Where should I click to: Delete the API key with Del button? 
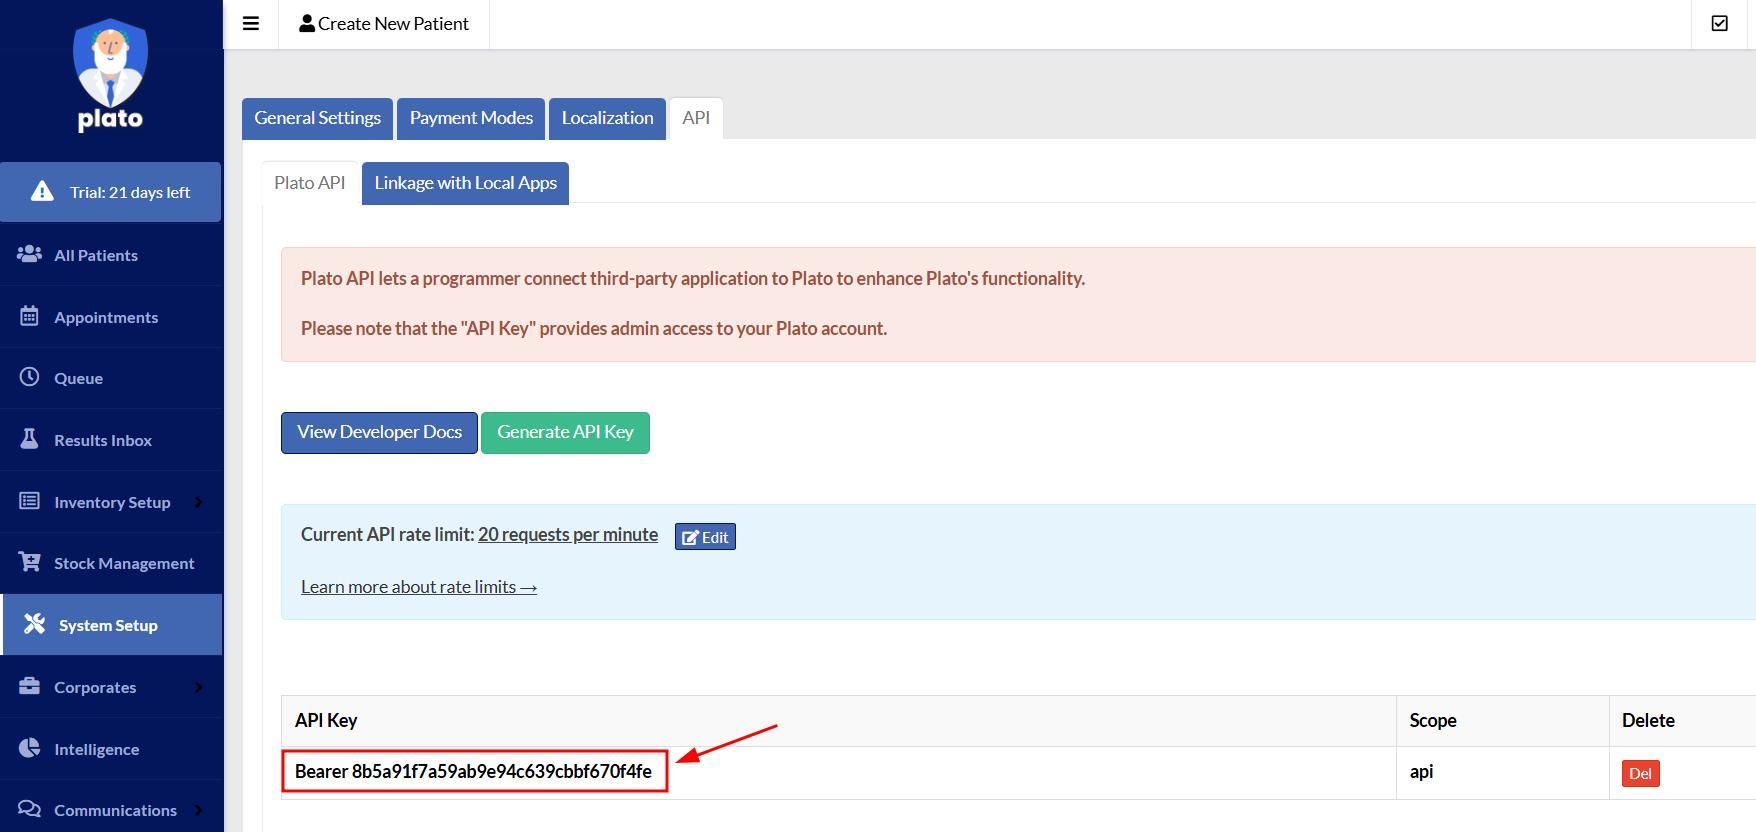pyautogui.click(x=1640, y=773)
